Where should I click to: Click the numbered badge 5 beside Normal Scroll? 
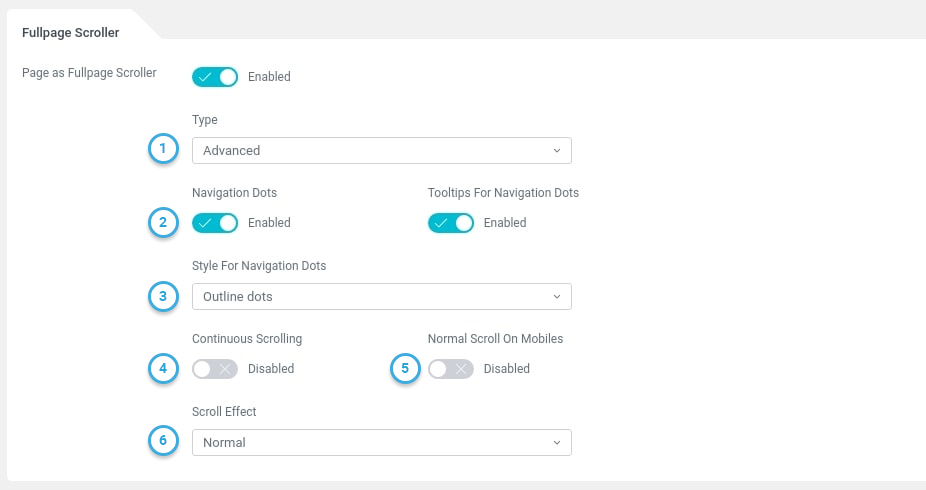click(x=404, y=369)
